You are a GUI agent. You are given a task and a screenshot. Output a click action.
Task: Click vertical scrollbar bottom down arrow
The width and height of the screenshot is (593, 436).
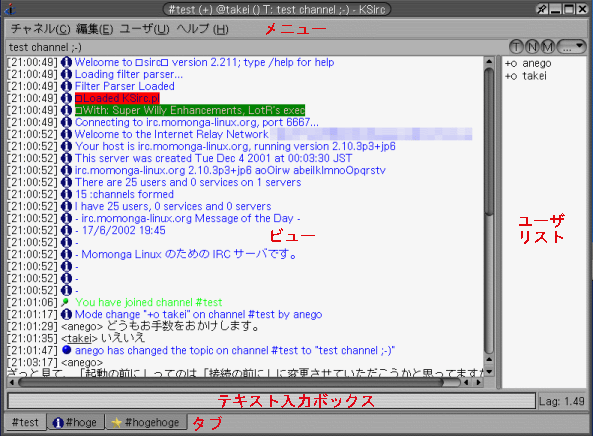pyautogui.click(x=489, y=372)
